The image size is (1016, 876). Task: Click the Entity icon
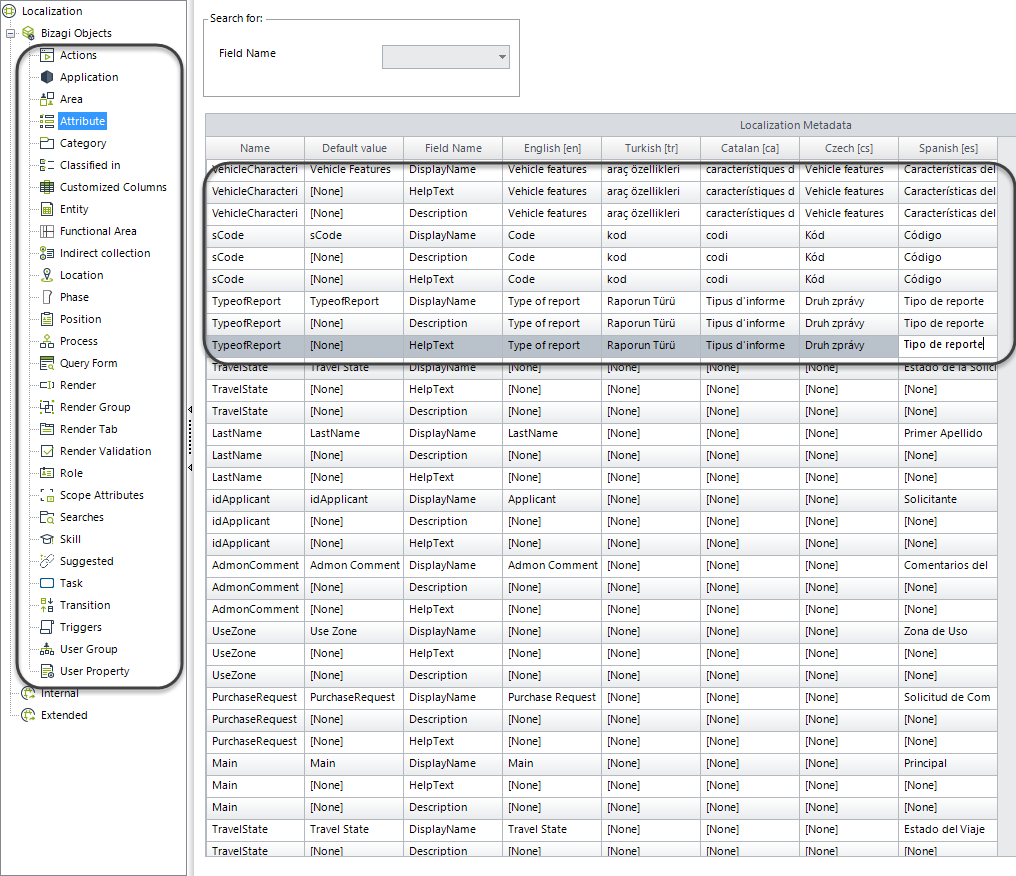(47, 209)
